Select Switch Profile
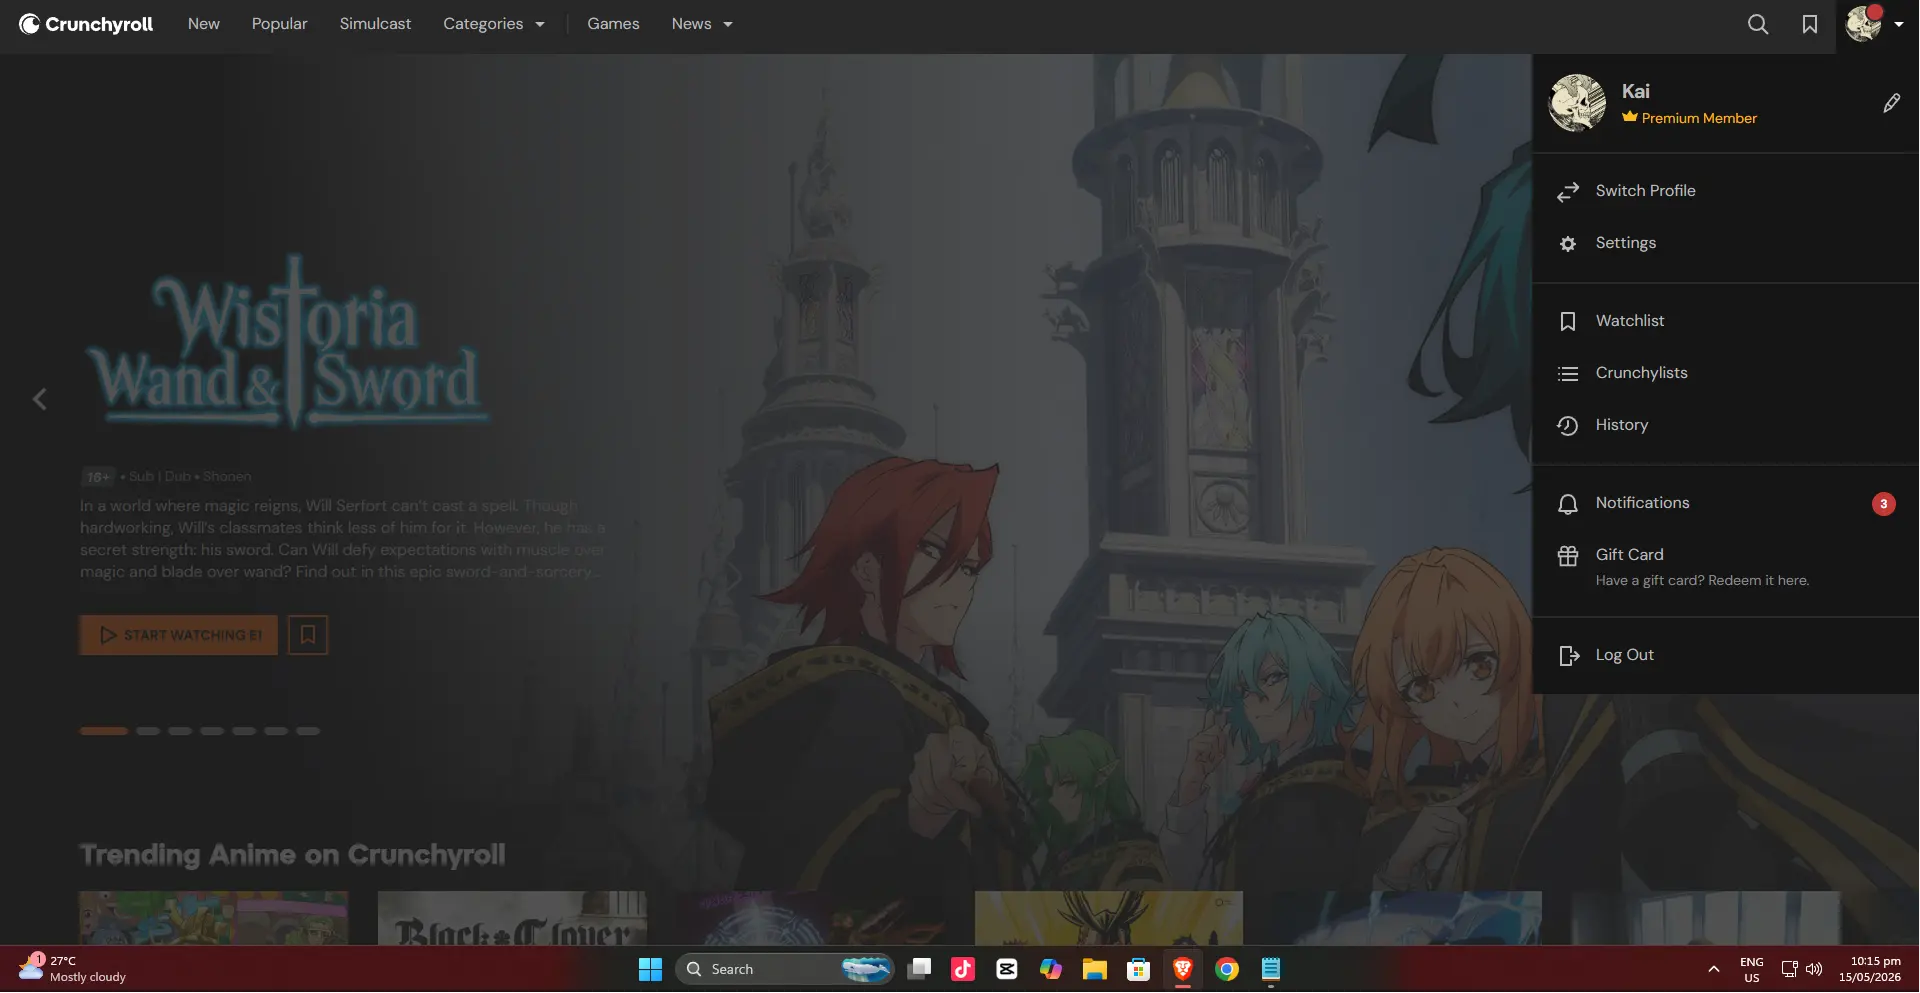The width and height of the screenshot is (1920, 993). click(1725, 191)
